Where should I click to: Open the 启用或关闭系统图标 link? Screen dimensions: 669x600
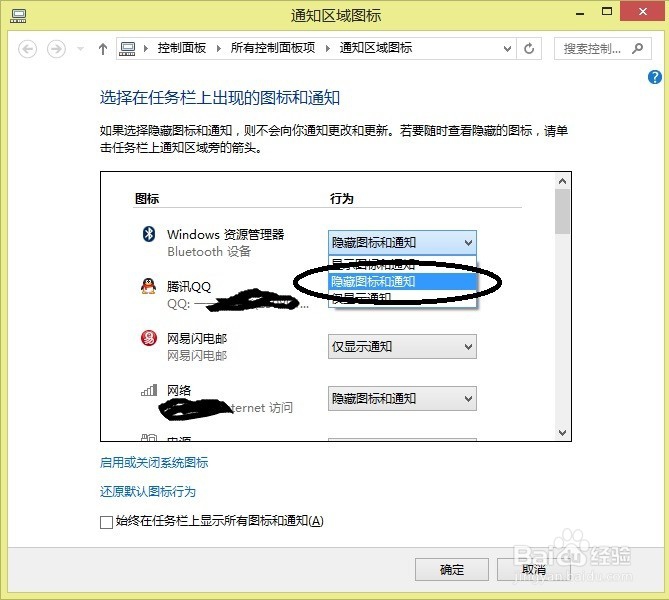click(x=154, y=463)
